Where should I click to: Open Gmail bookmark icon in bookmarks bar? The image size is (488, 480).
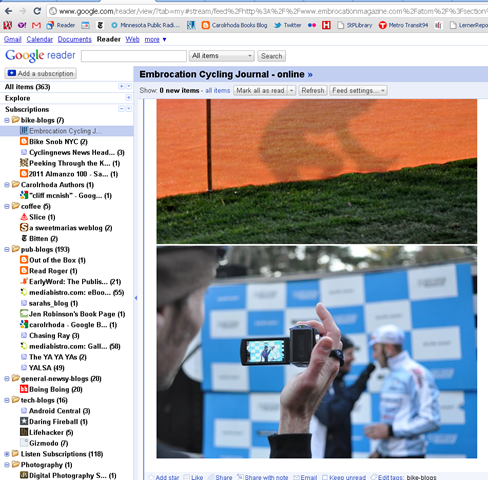[36, 25]
